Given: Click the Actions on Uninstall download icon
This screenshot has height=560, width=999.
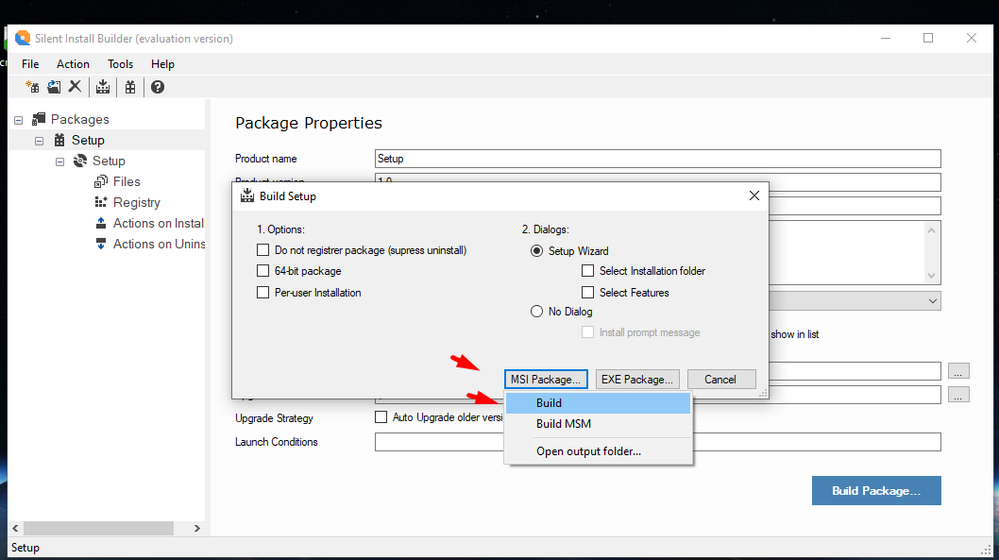Looking at the screenshot, I should [101, 243].
